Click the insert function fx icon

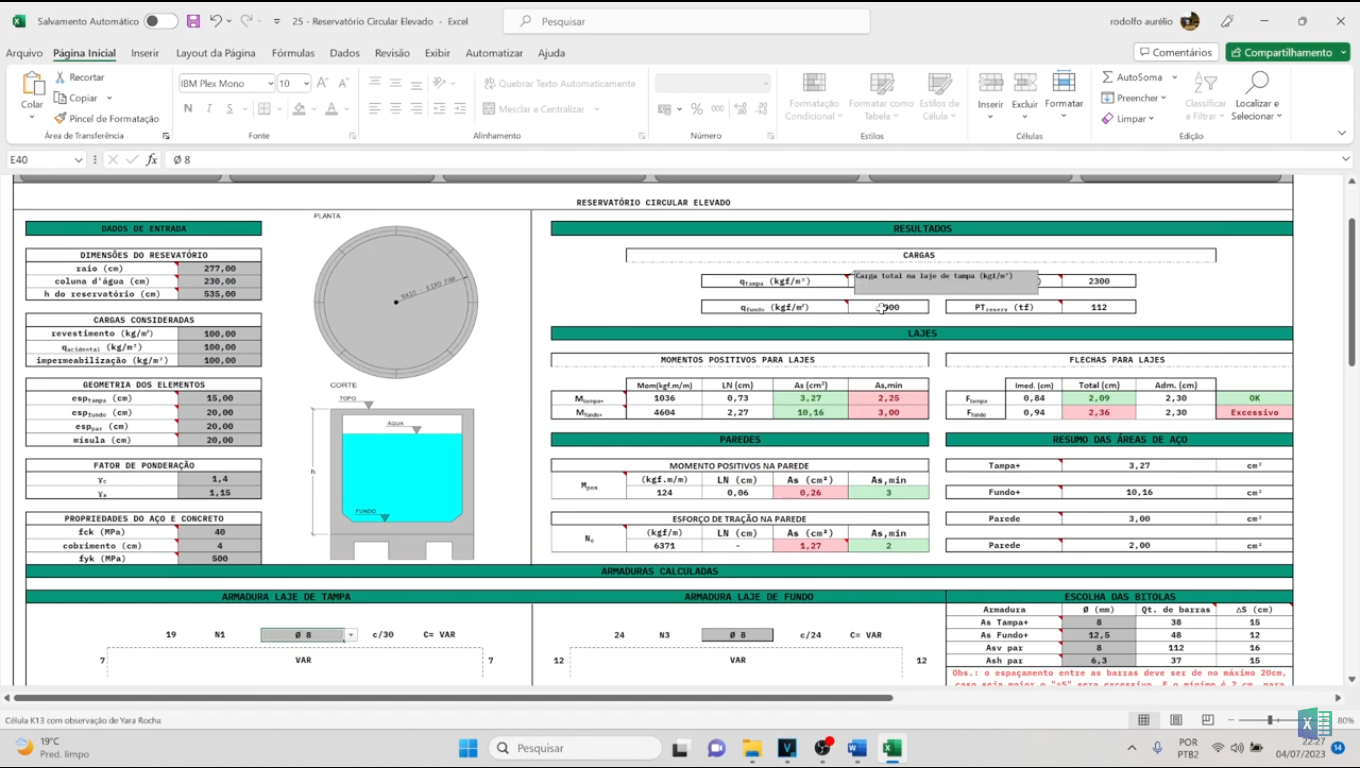(152, 160)
